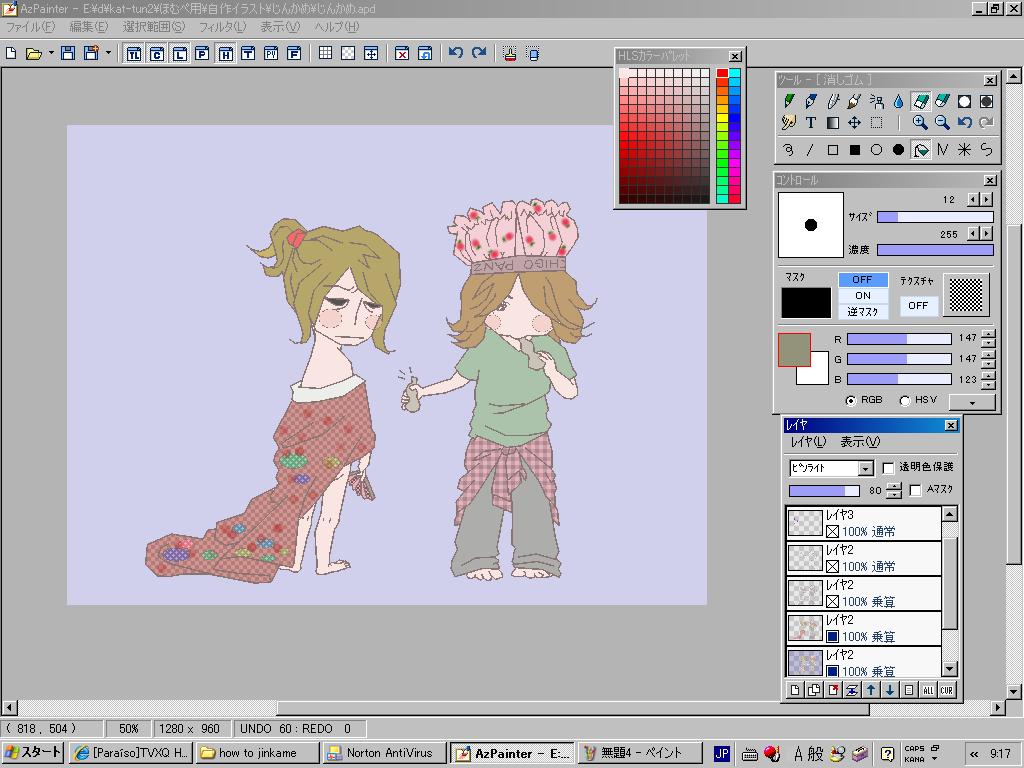Select the Text tool in tool panel
The height and width of the screenshot is (768, 1024).
tap(811, 123)
